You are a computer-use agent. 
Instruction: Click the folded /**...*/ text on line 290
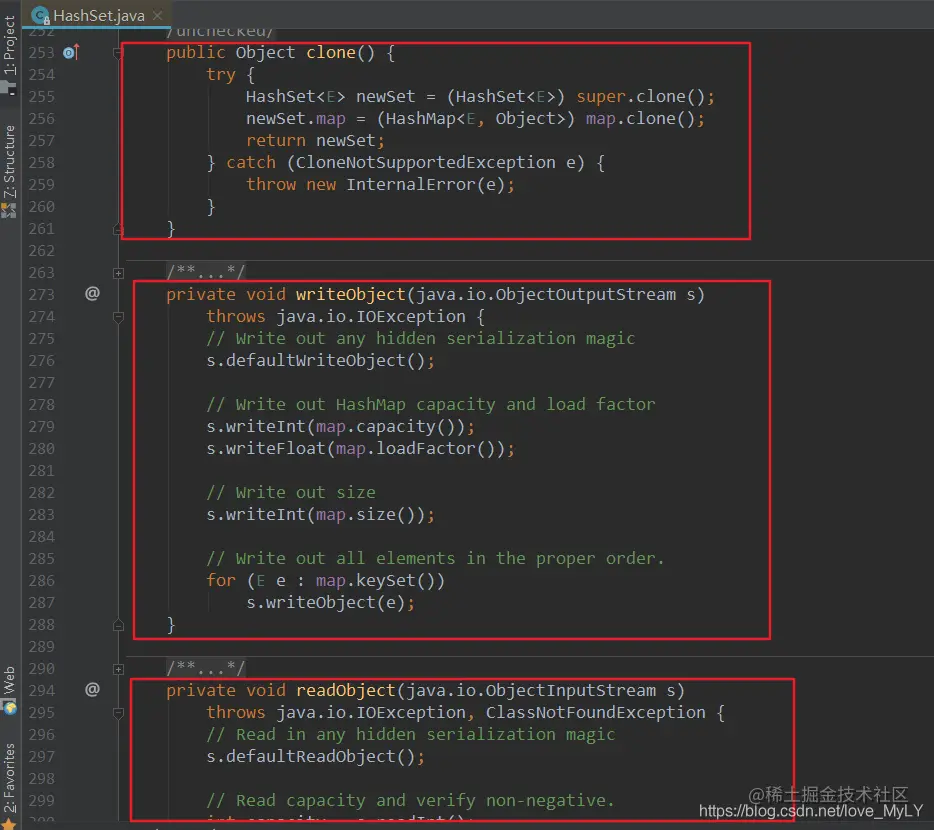point(206,669)
